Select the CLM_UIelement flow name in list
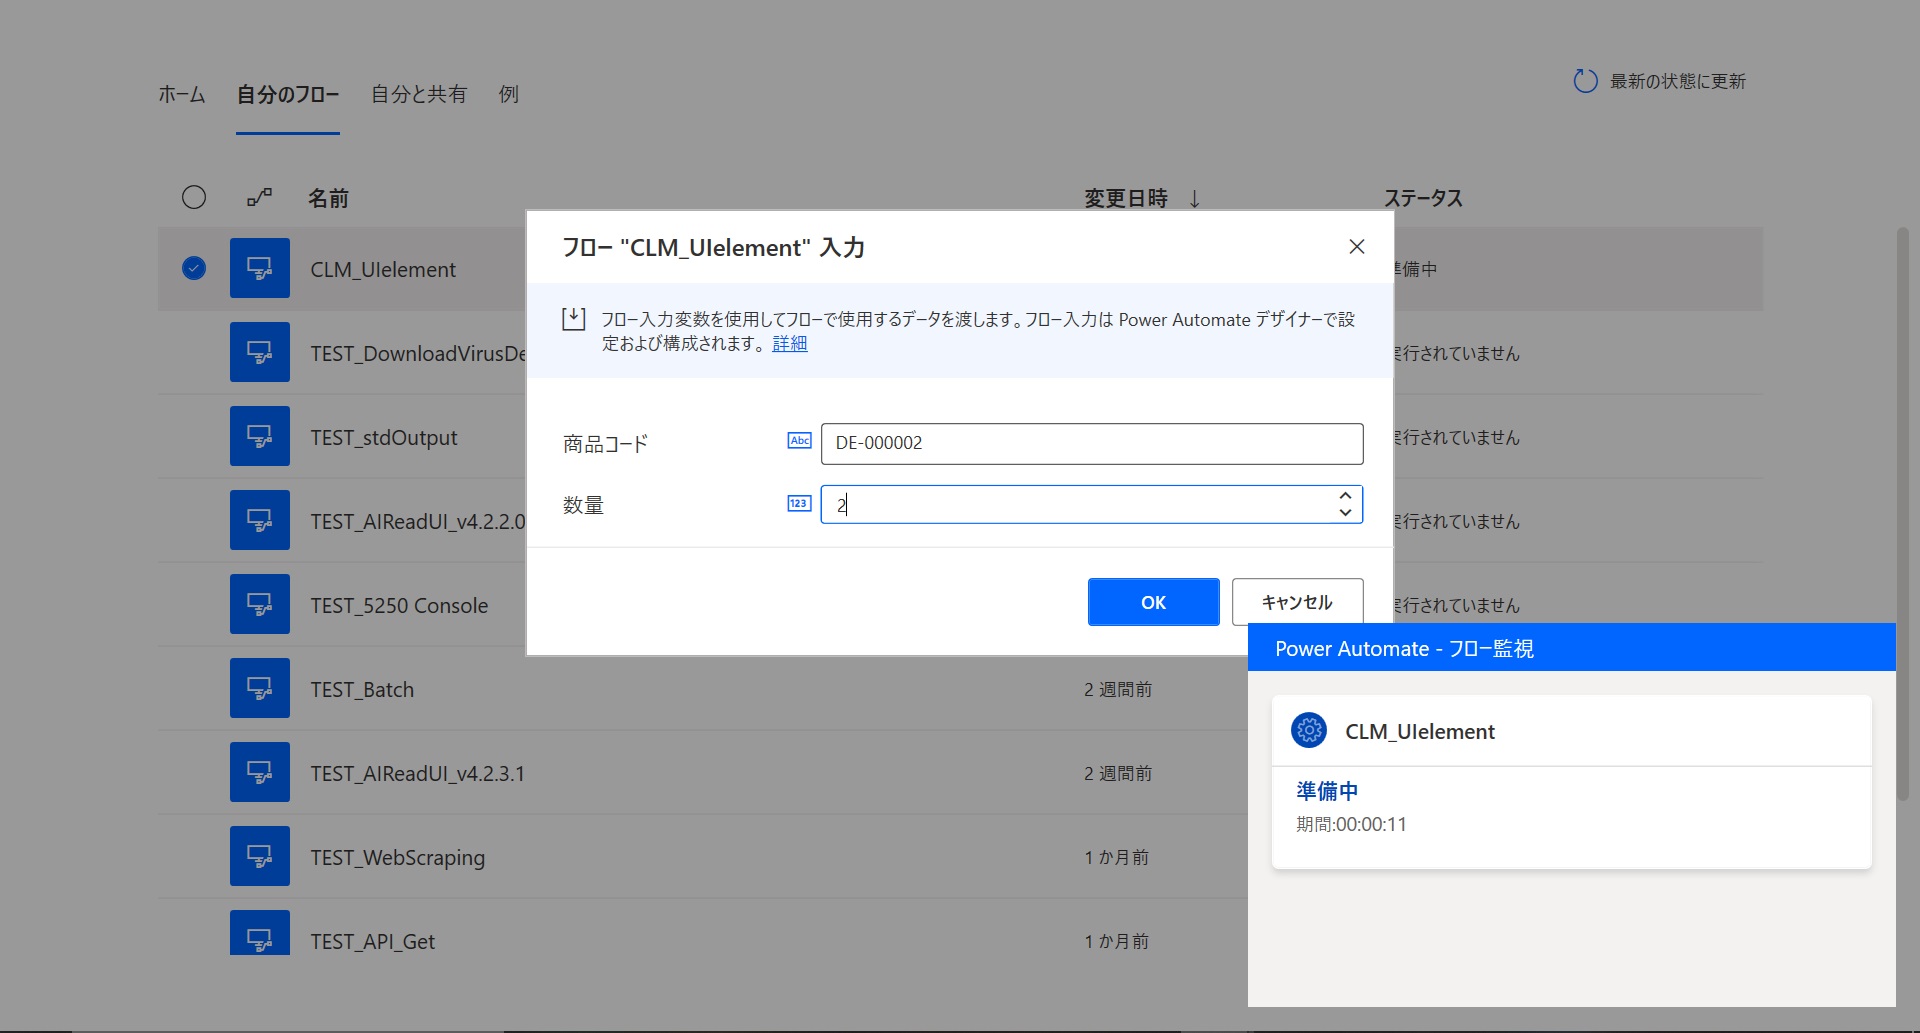Viewport: 1920px width, 1033px height. pos(383,270)
